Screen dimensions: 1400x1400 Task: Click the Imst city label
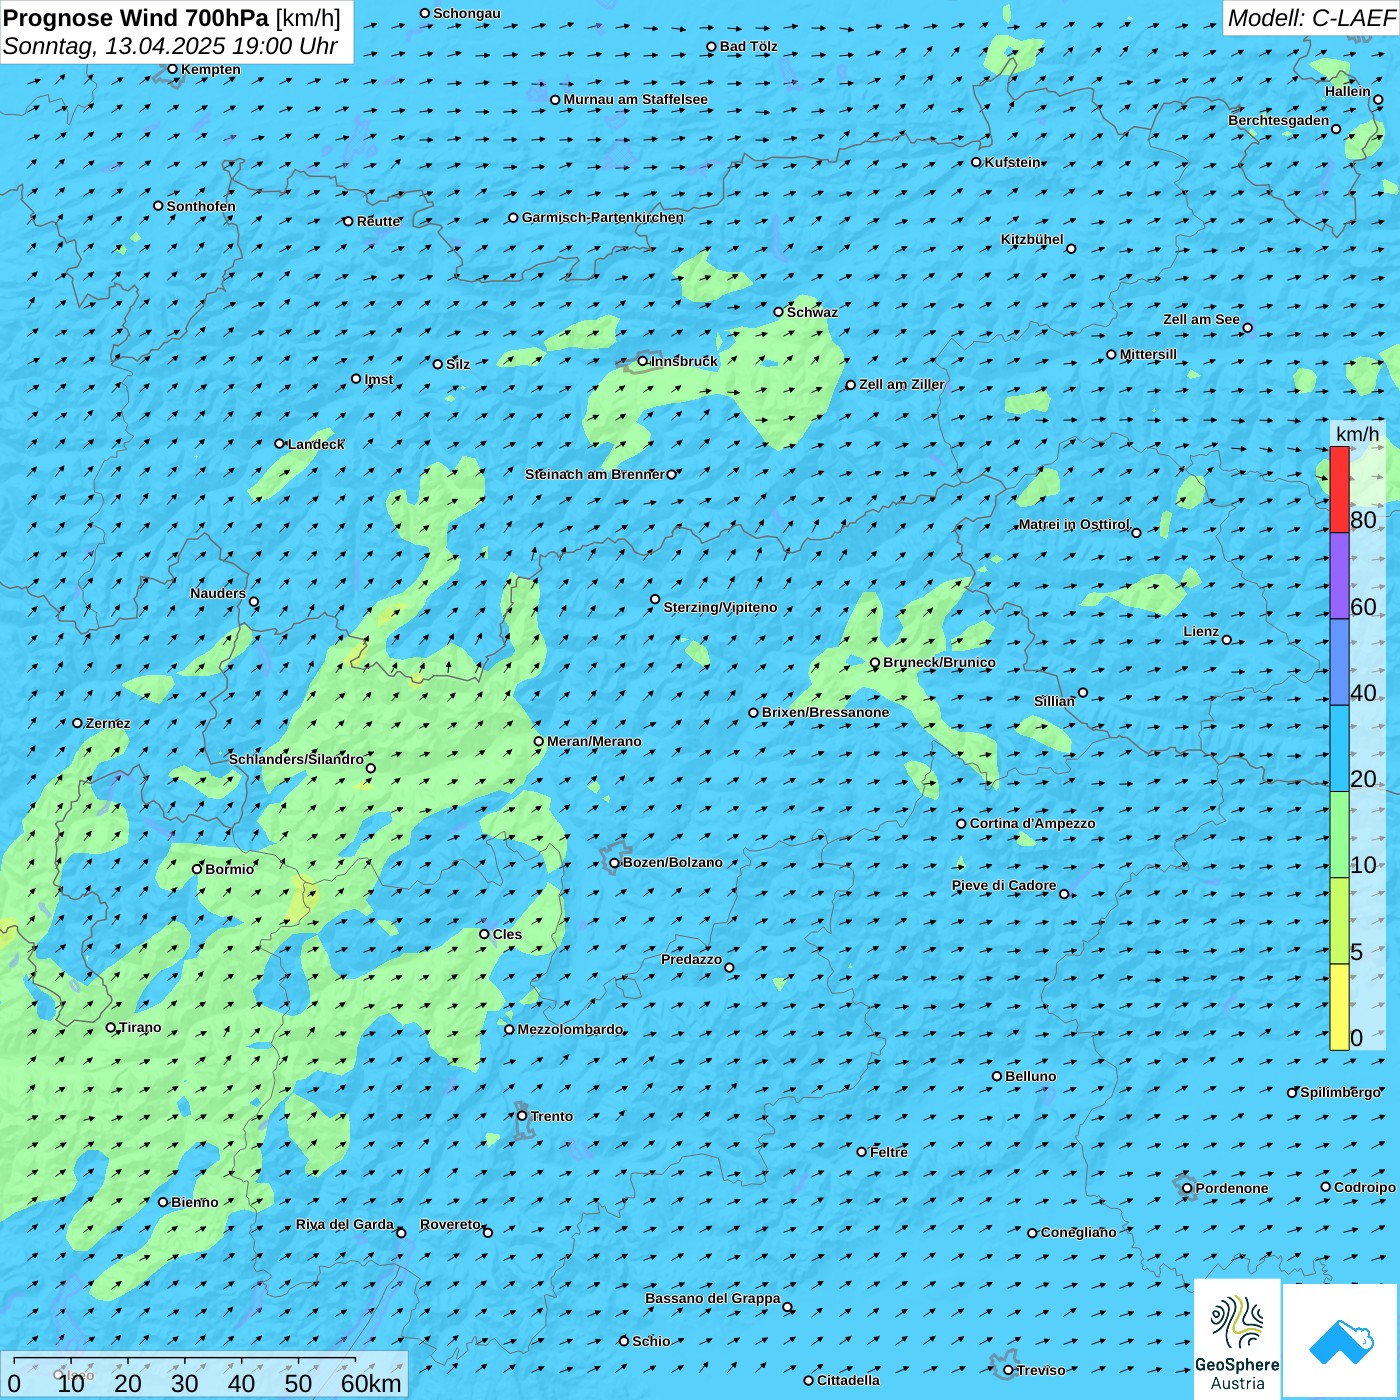pyautogui.click(x=378, y=379)
